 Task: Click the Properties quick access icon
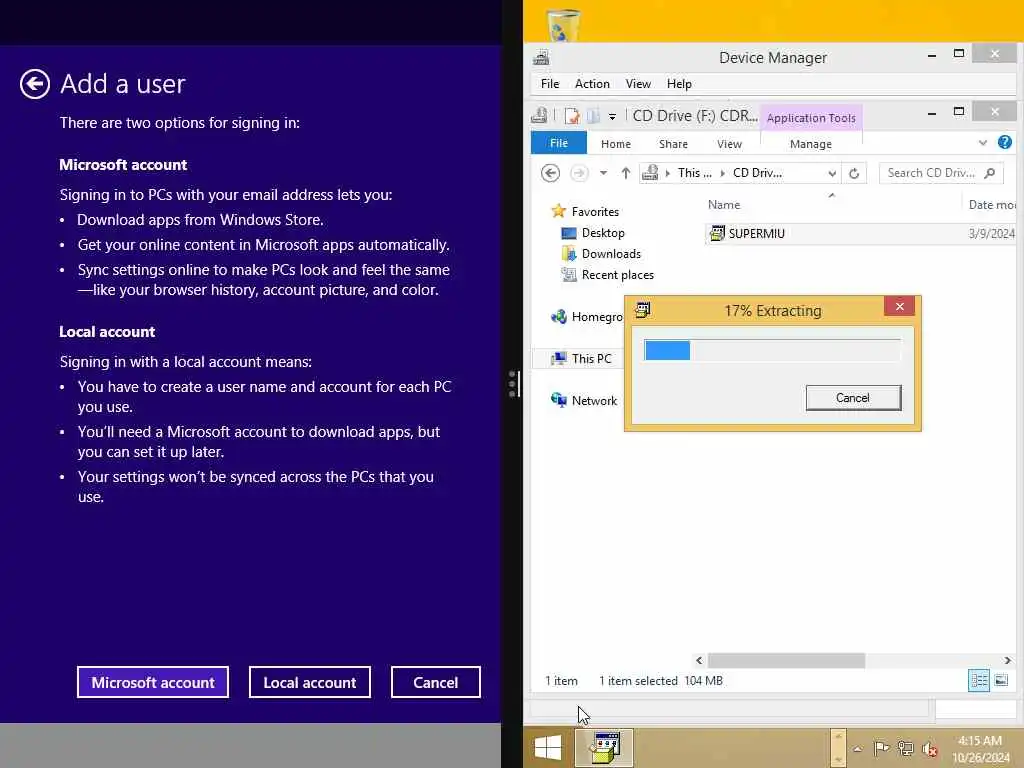572,116
